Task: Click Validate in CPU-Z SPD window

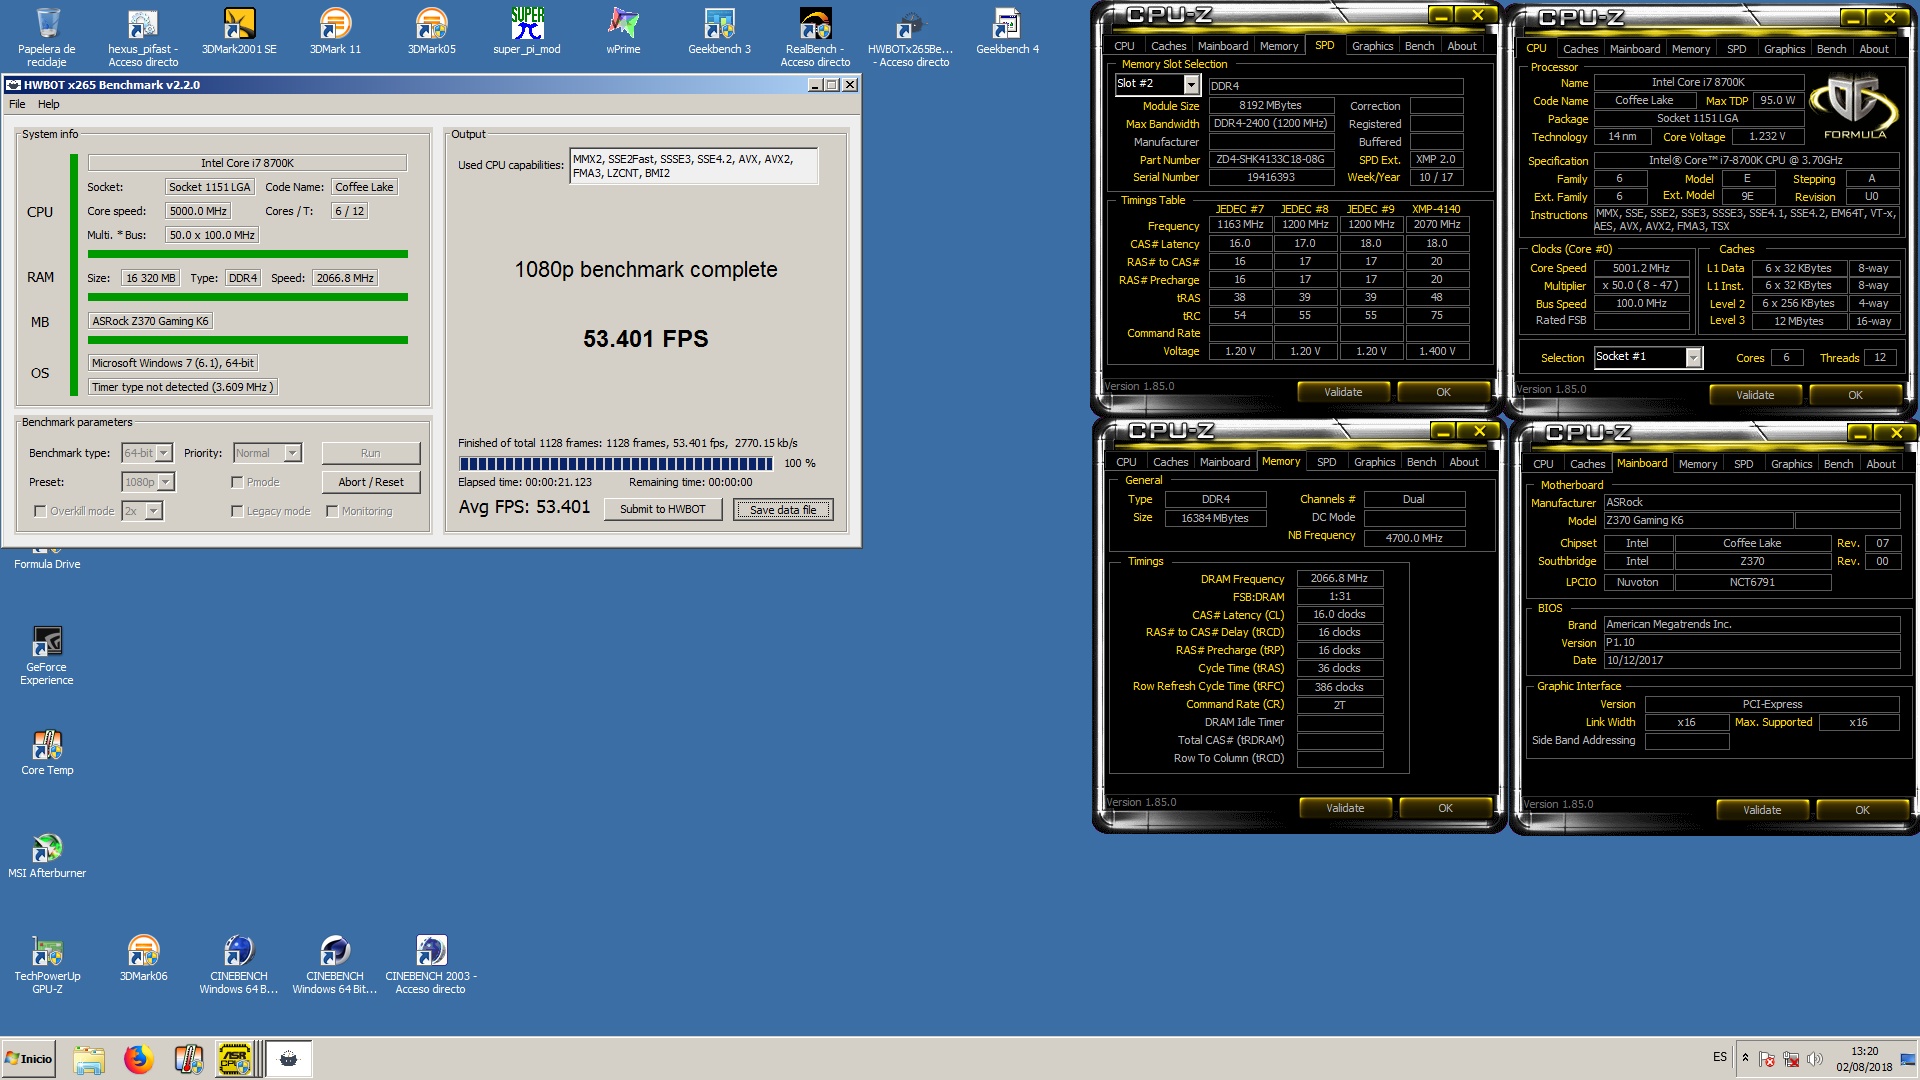Action: pos(1343,392)
